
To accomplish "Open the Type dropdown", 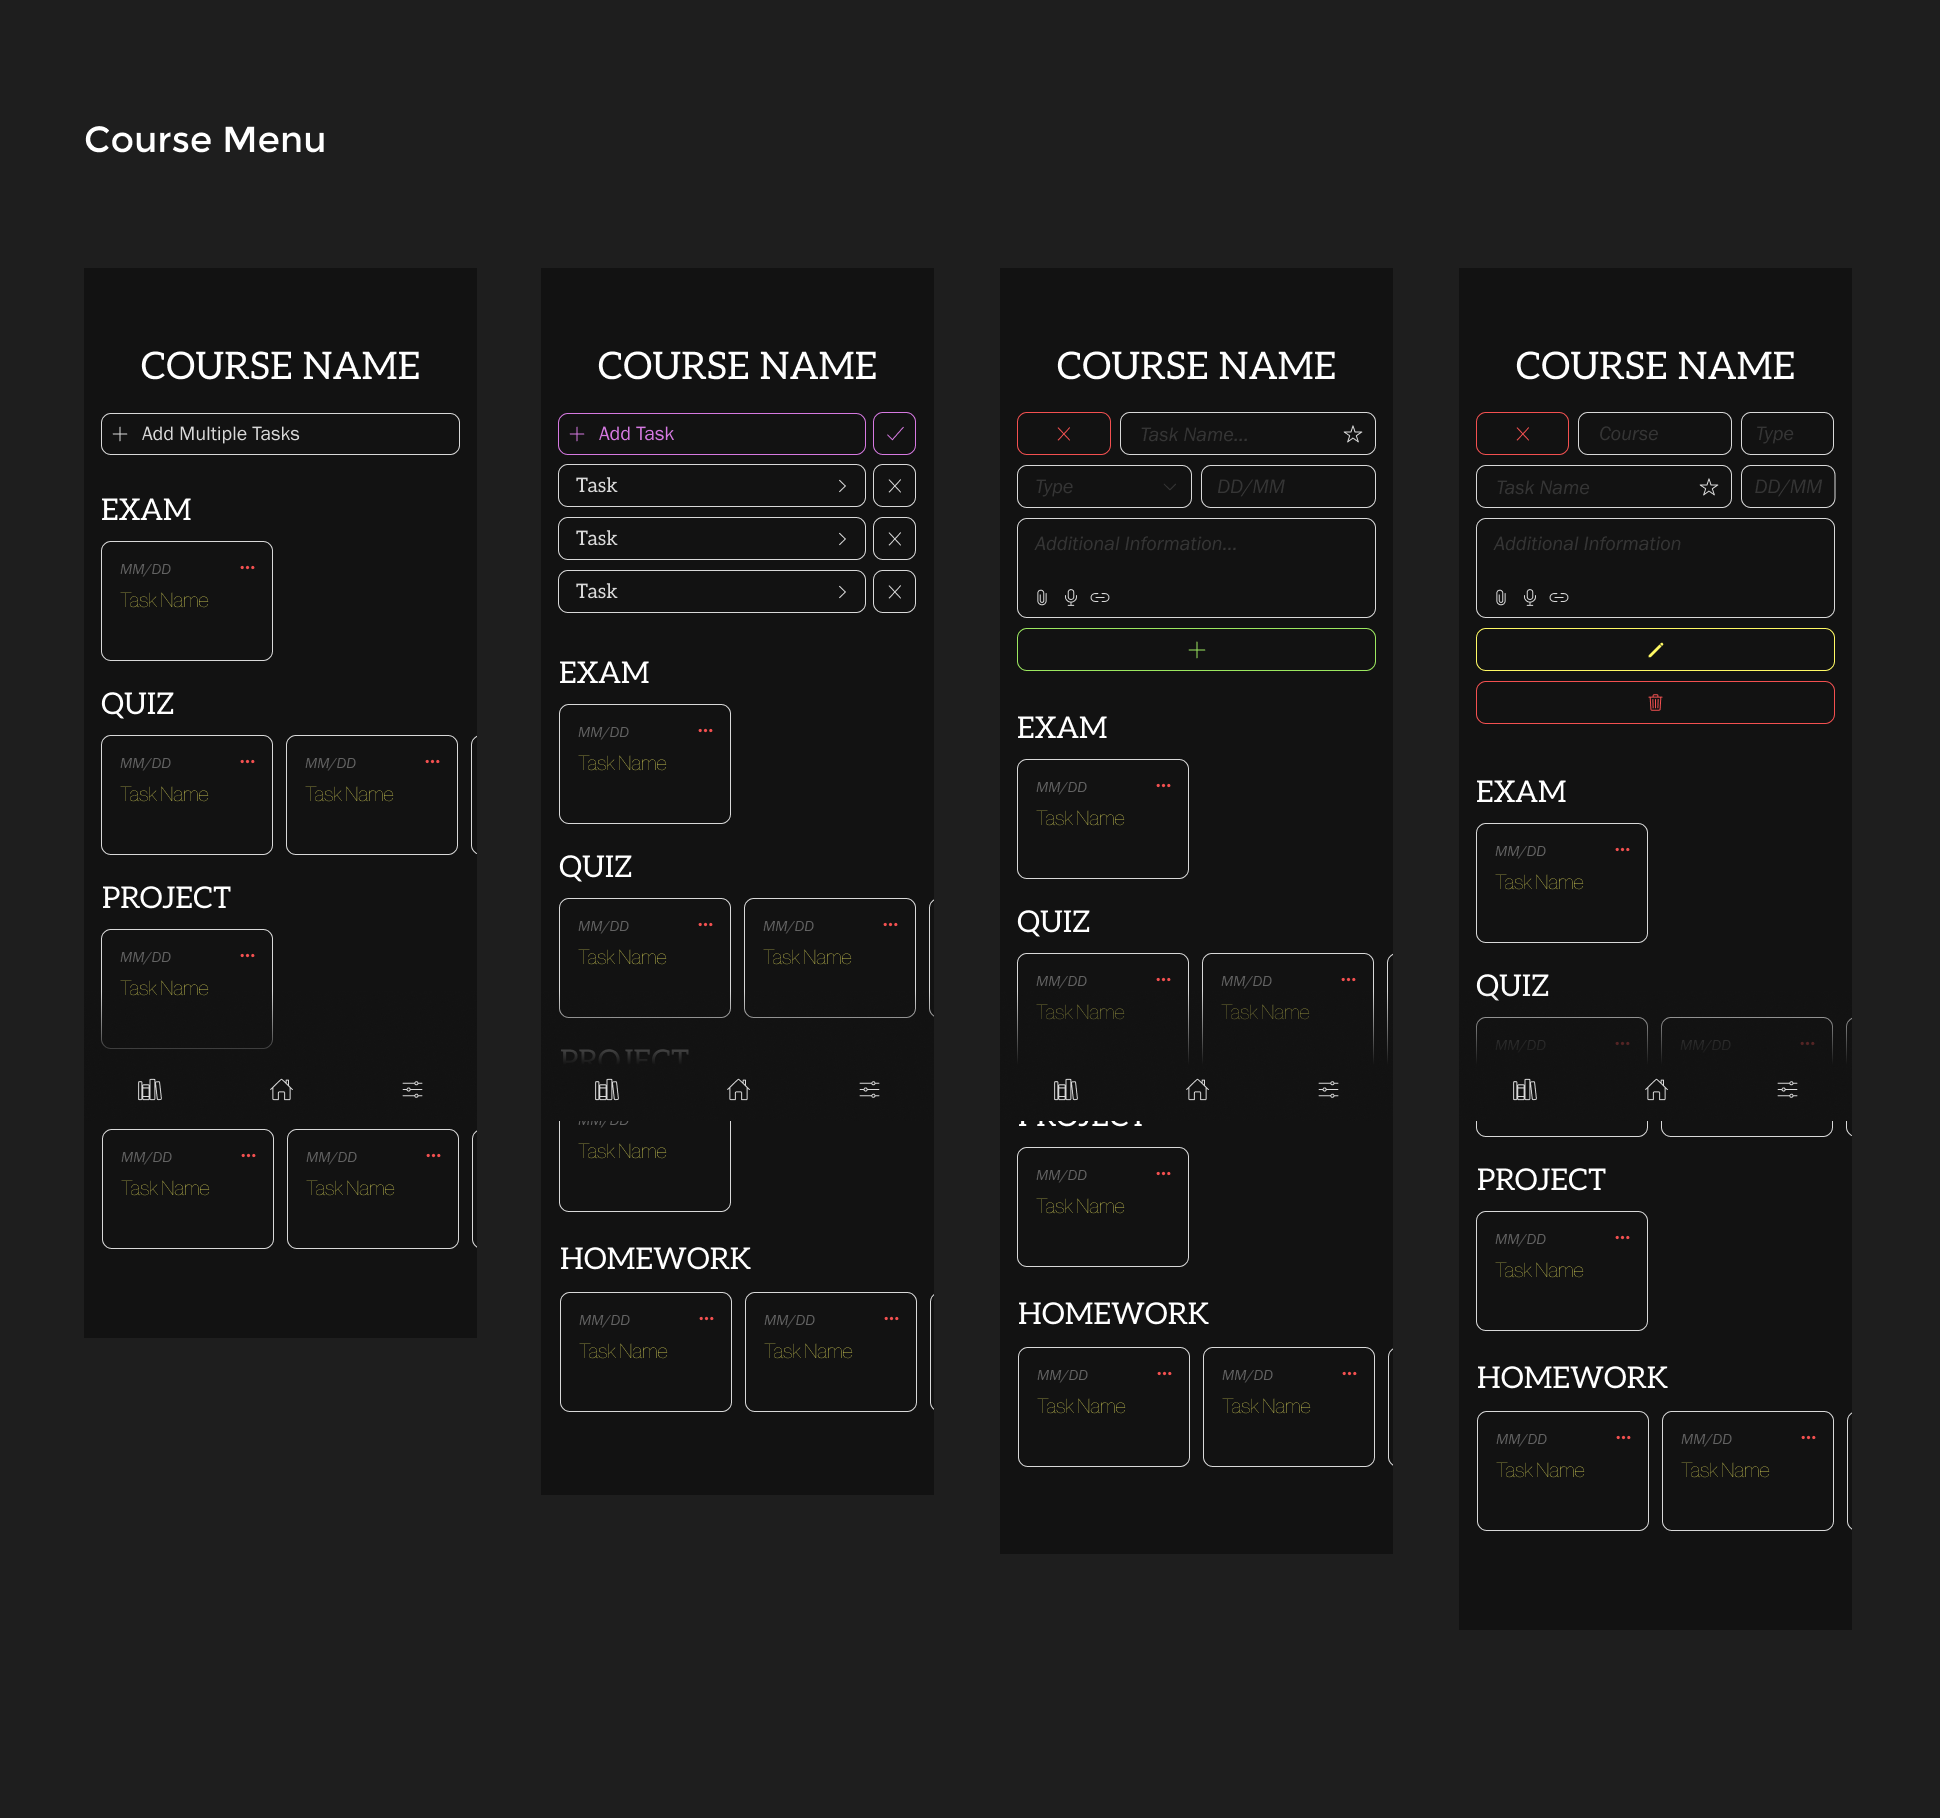I will [1103, 487].
